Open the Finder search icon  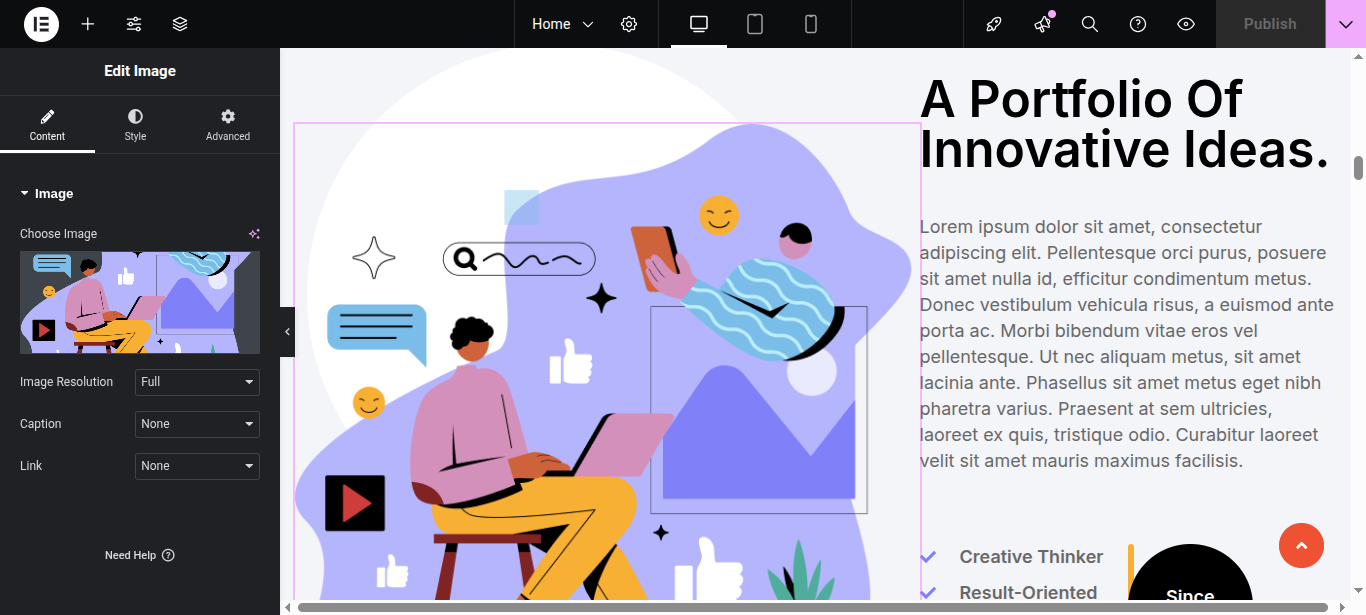tap(1090, 24)
